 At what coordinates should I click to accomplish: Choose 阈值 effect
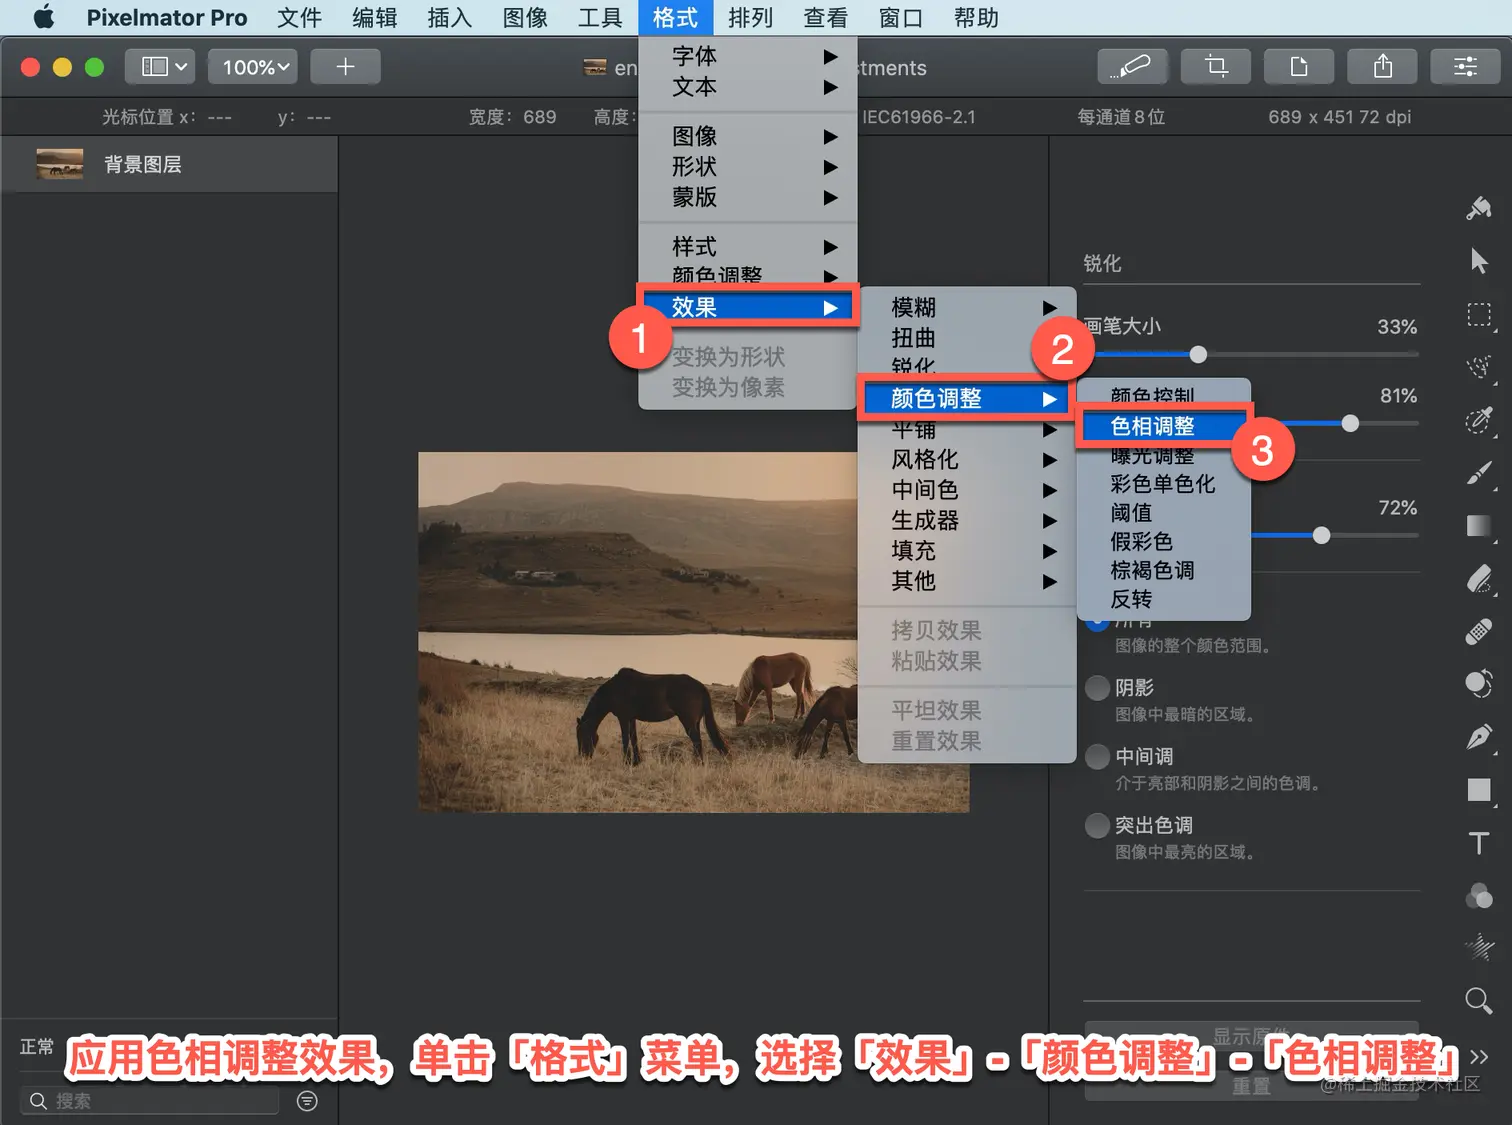(1163, 513)
